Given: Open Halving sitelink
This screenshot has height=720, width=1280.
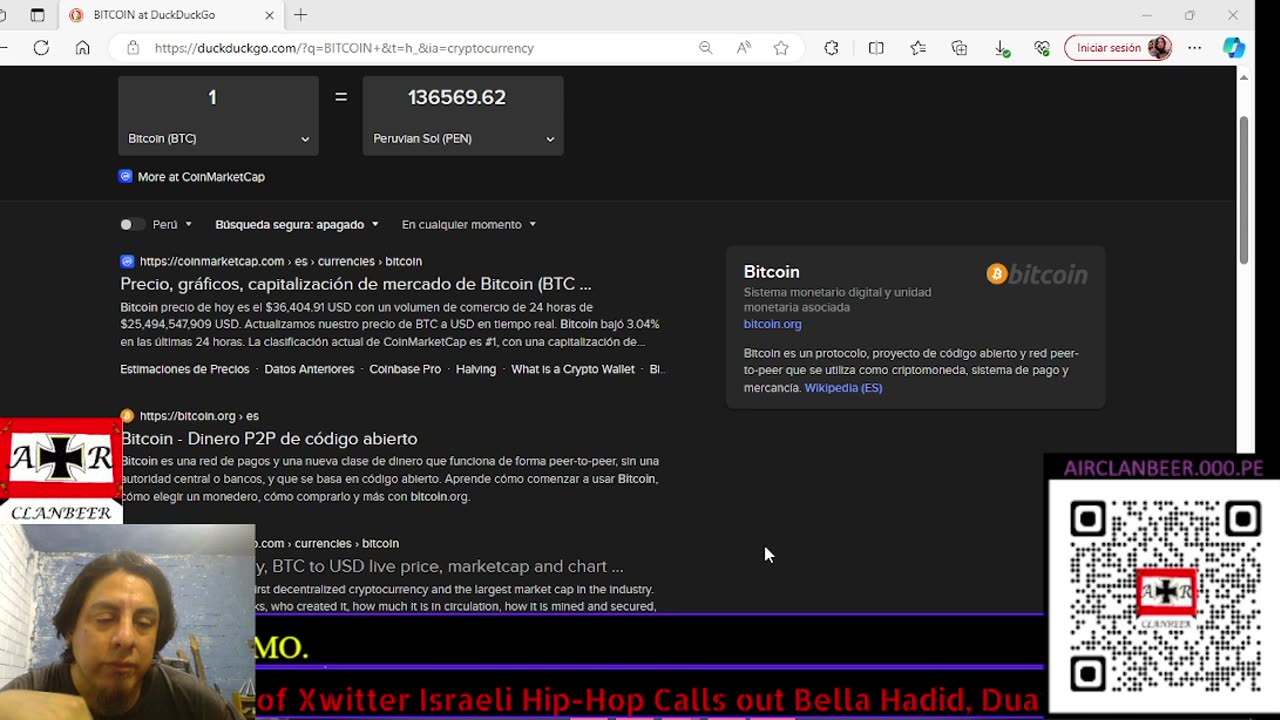Looking at the screenshot, I should tap(476, 369).
